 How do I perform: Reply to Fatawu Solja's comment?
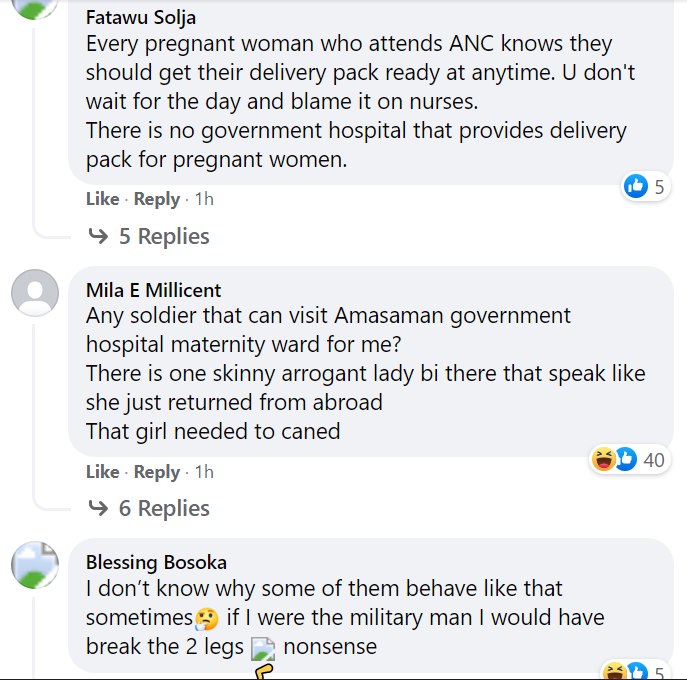[x=157, y=199]
